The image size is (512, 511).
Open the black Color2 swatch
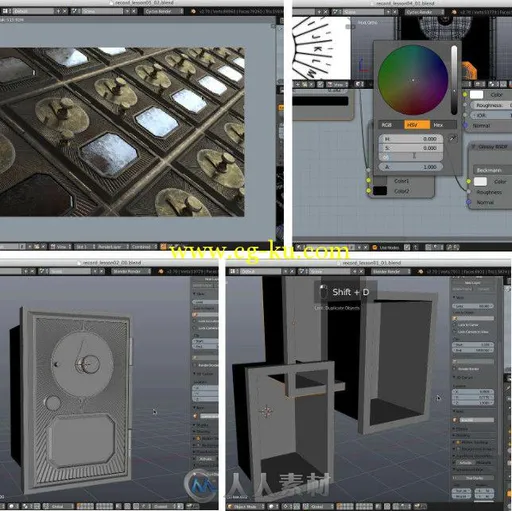pyautogui.click(x=380, y=191)
